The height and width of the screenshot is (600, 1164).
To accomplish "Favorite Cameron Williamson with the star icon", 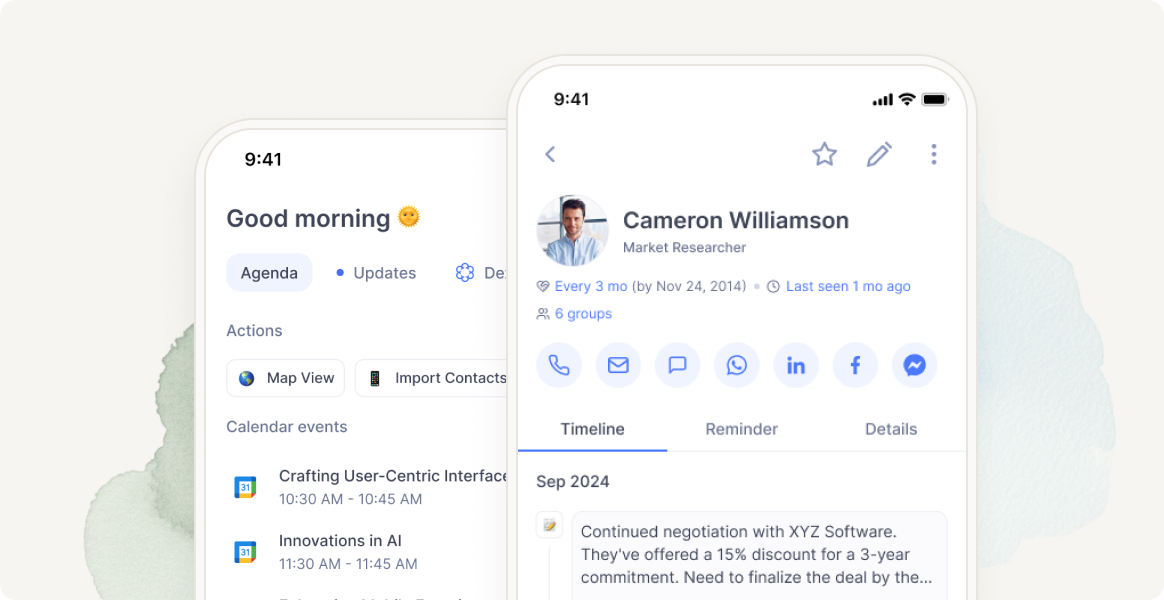I will pos(824,154).
